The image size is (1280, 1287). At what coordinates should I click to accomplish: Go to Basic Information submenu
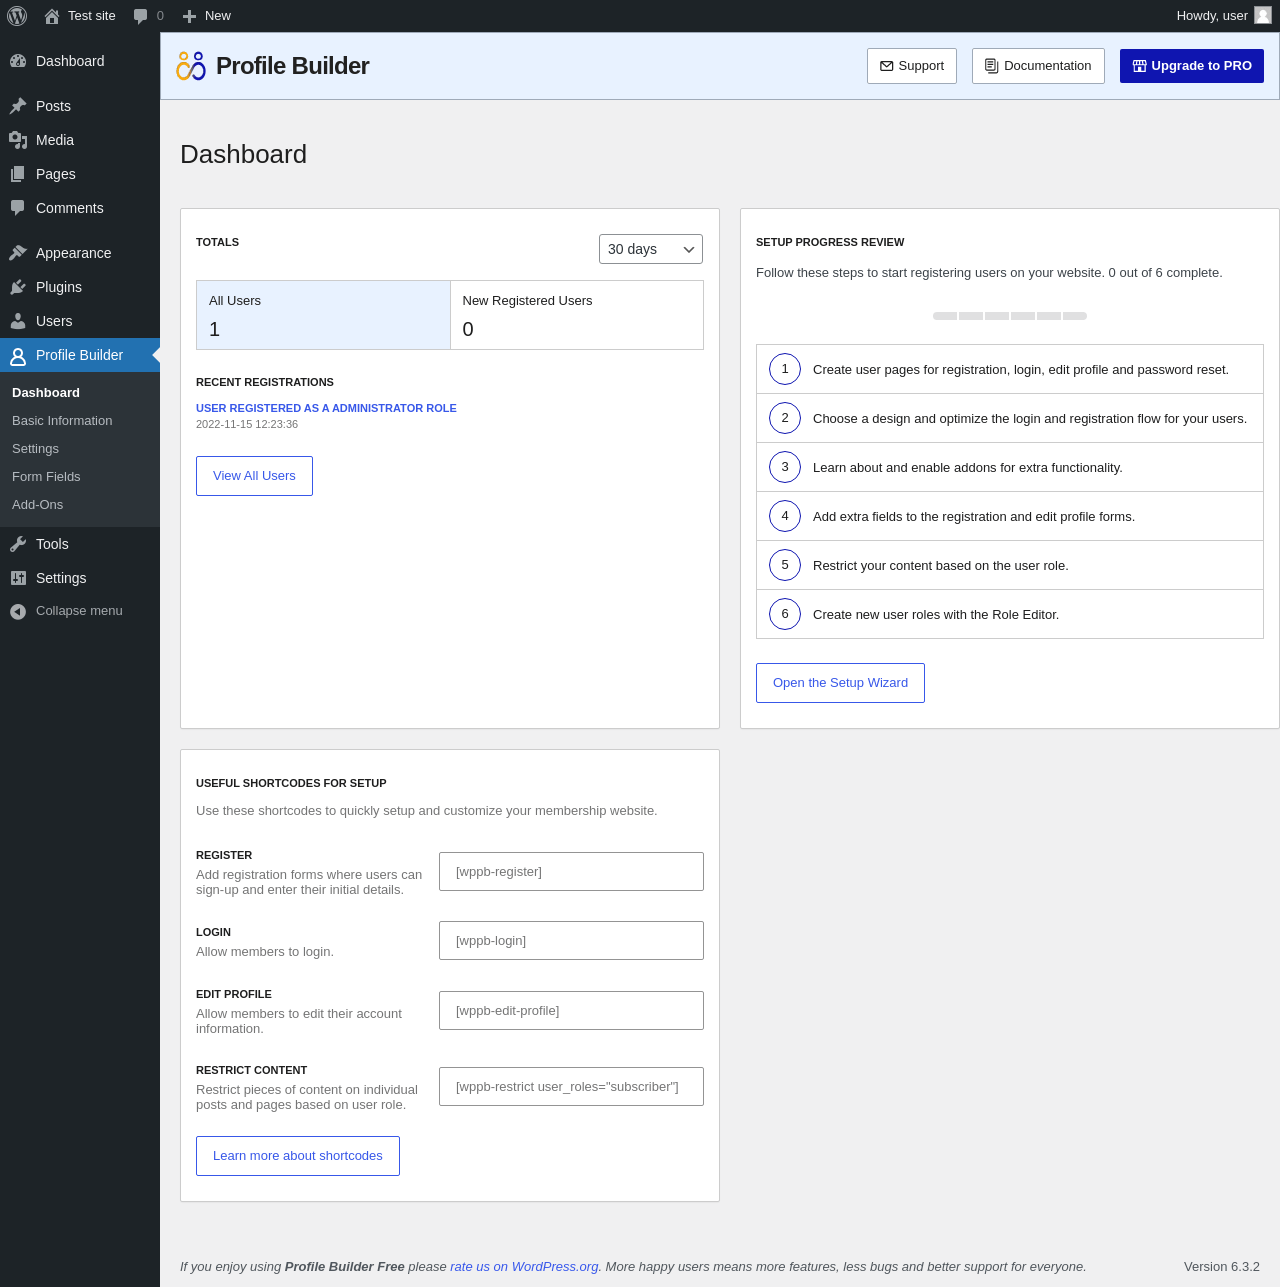[62, 421]
